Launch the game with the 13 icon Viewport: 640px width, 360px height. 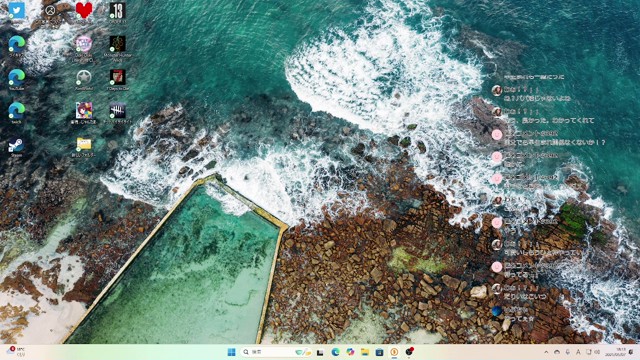pos(118,11)
